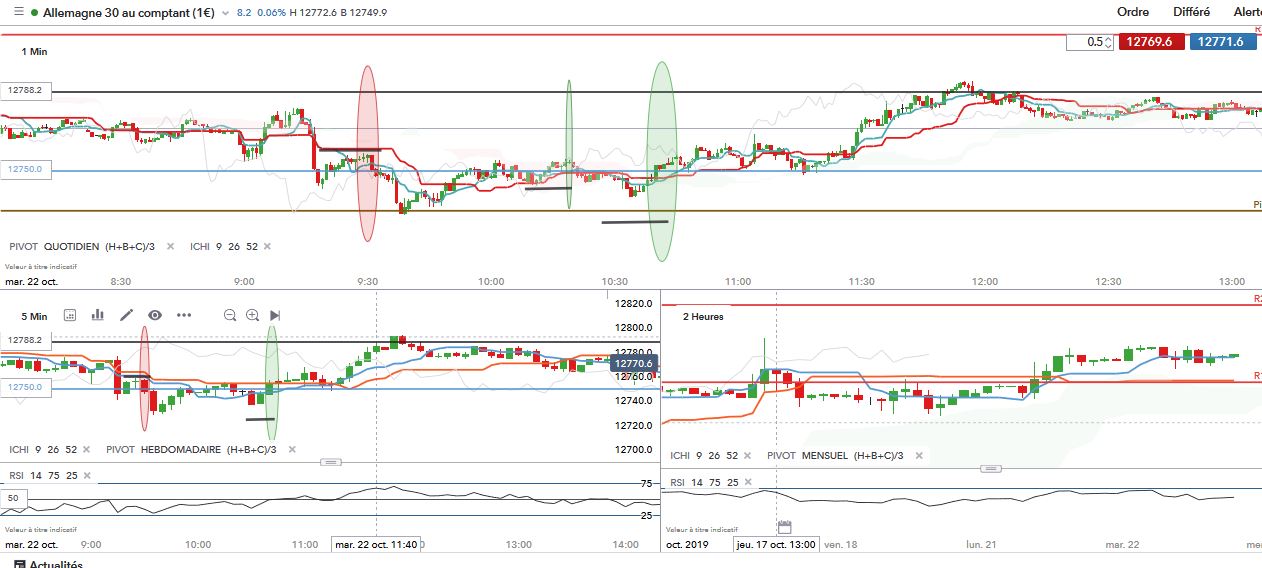Click the 12750.0 level label on the 5 Min chart
1262x568 pixels.
tap(26, 387)
